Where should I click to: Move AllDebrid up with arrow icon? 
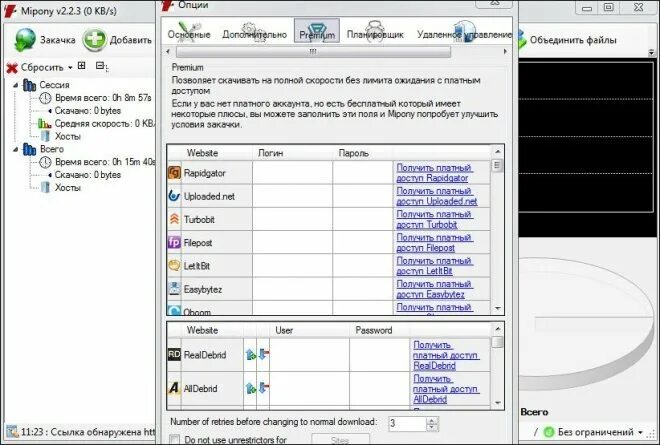pos(250,388)
